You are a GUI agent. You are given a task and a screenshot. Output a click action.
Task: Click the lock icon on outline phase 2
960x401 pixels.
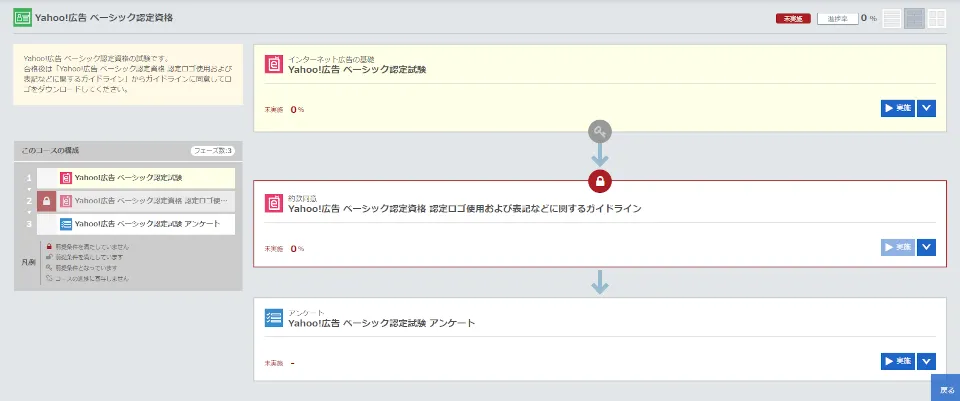point(47,201)
